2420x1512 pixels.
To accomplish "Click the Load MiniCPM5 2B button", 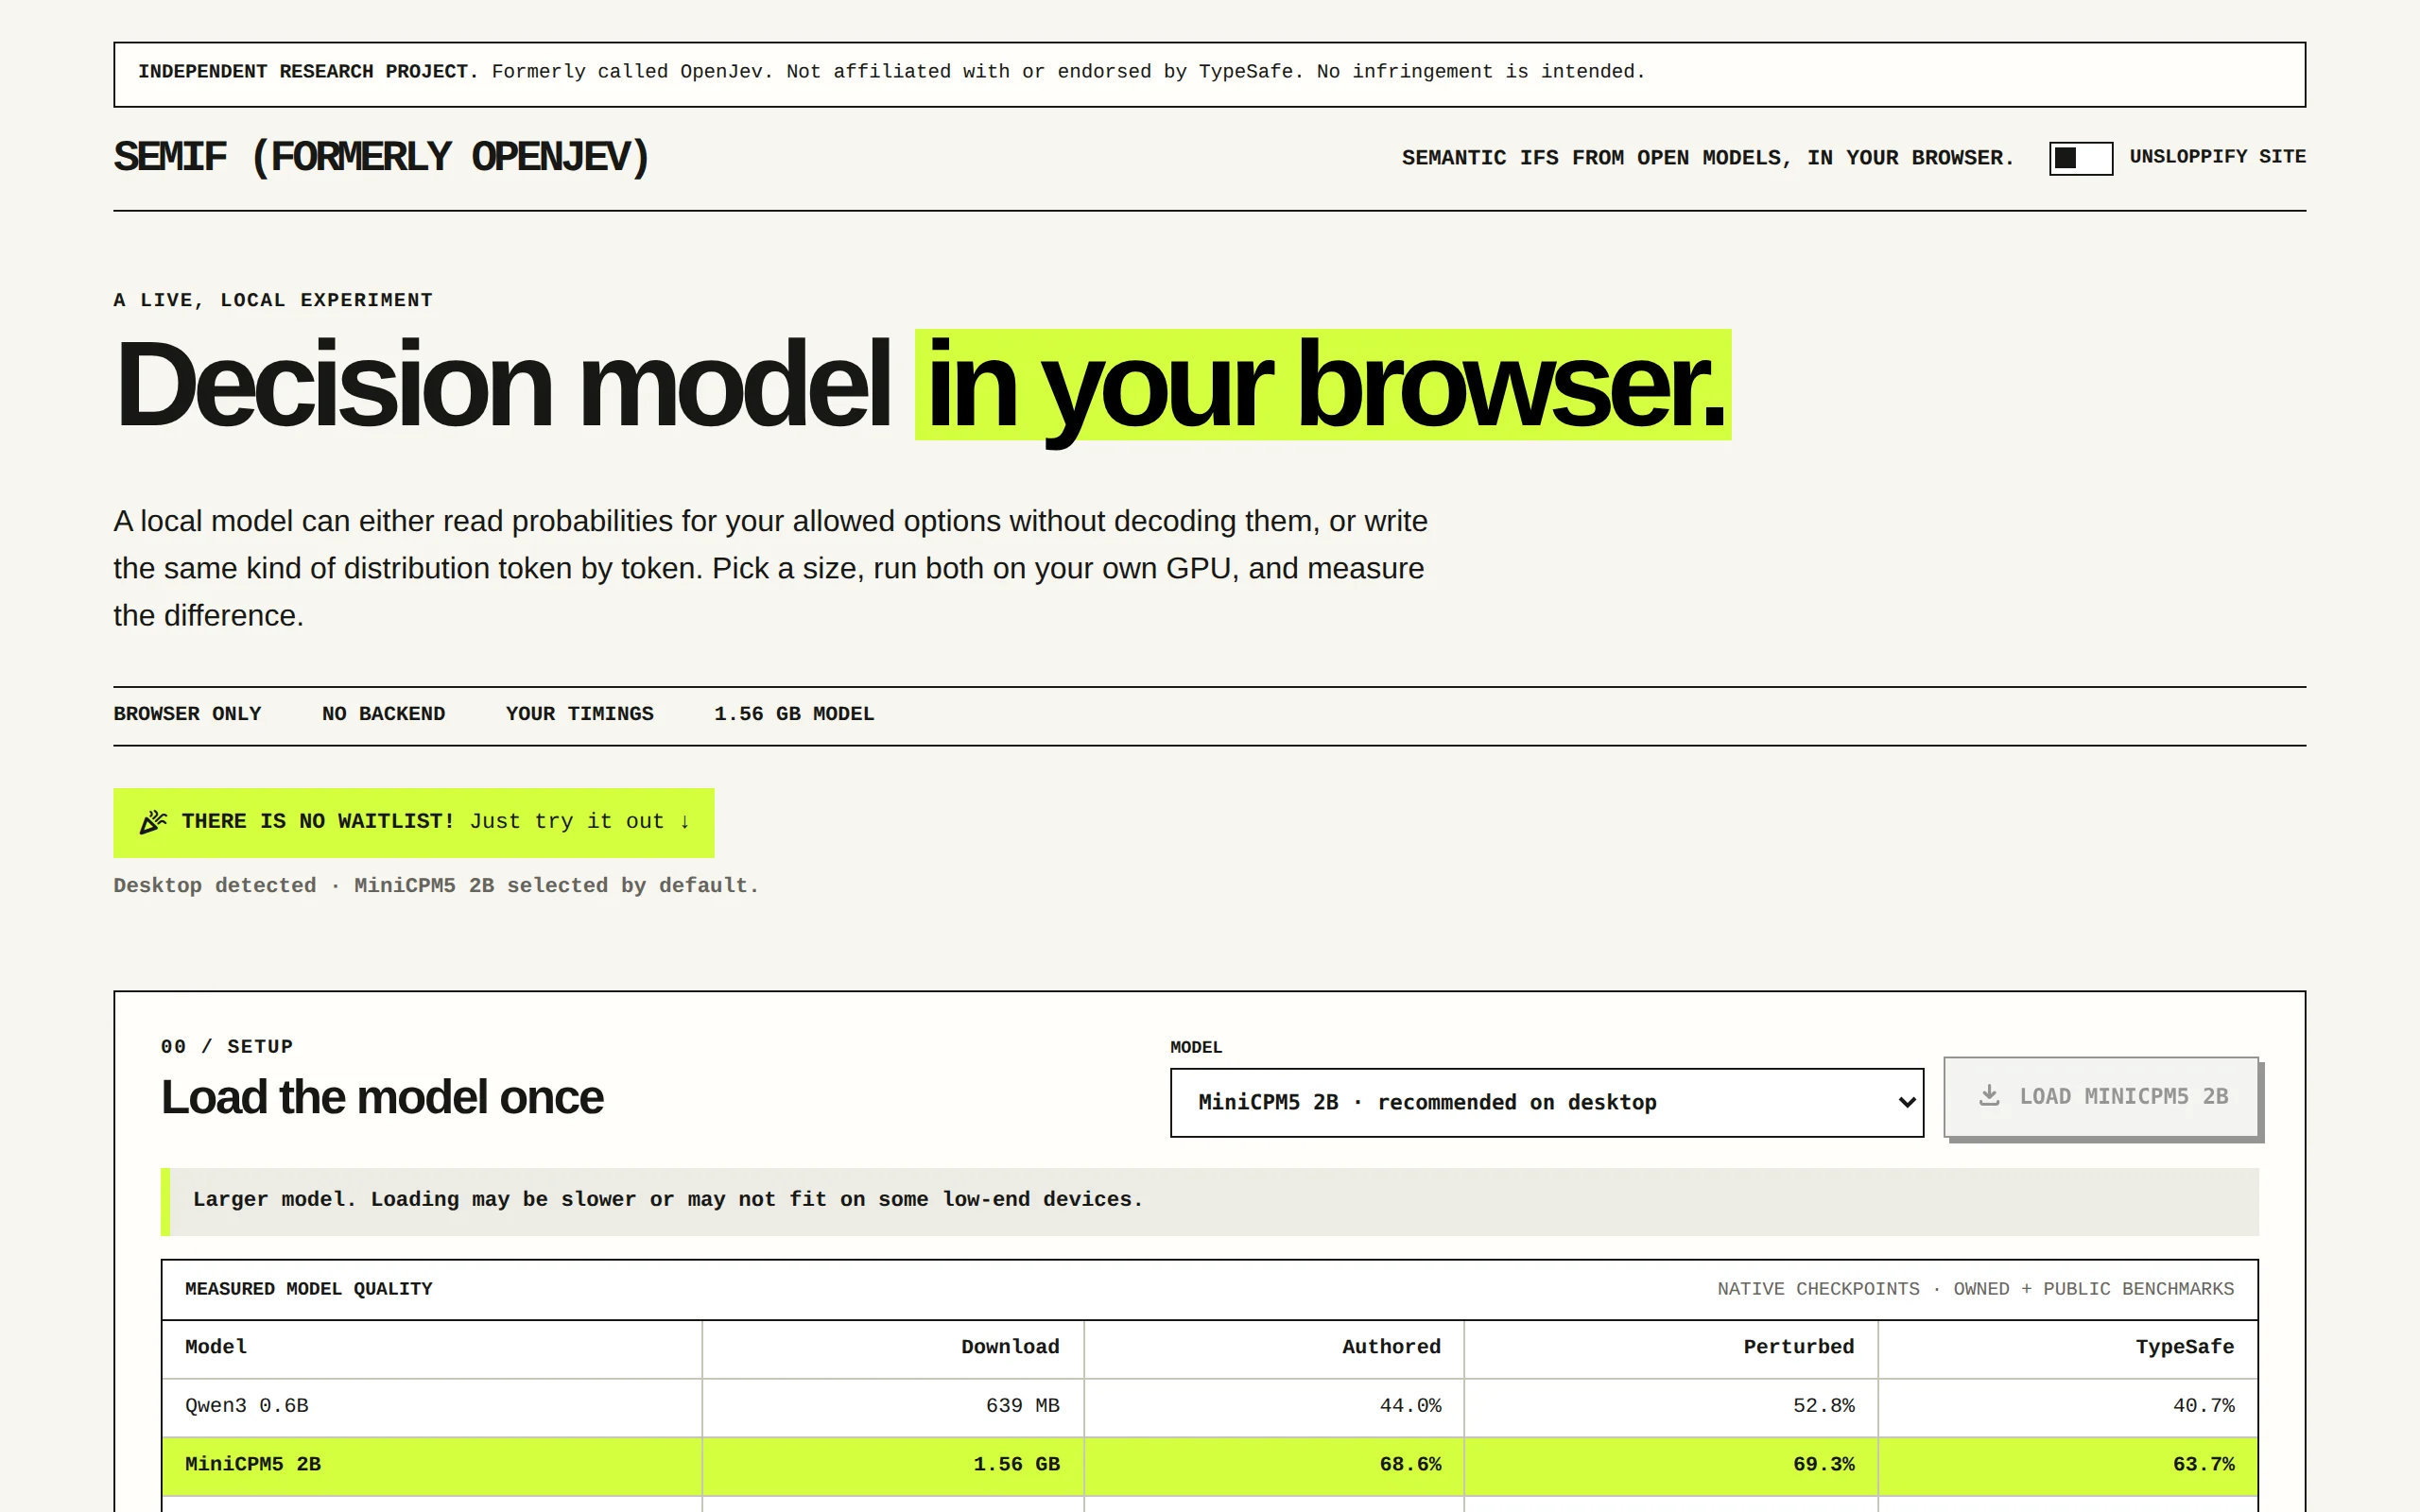I will click(2101, 1096).
